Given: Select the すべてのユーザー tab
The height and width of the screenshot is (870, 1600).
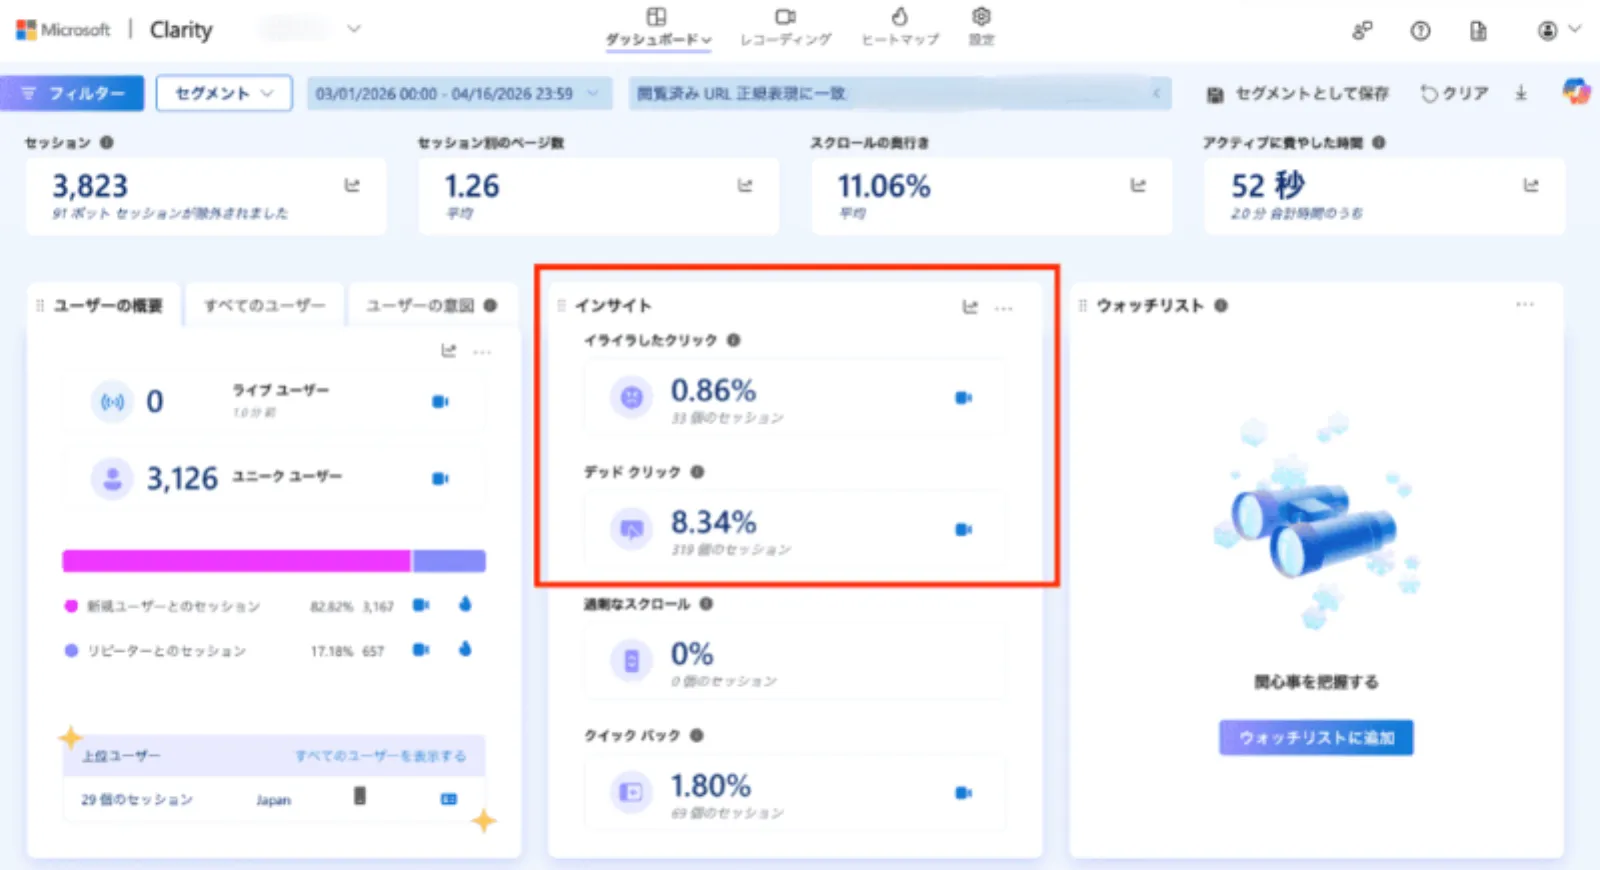Looking at the screenshot, I should [265, 305].
